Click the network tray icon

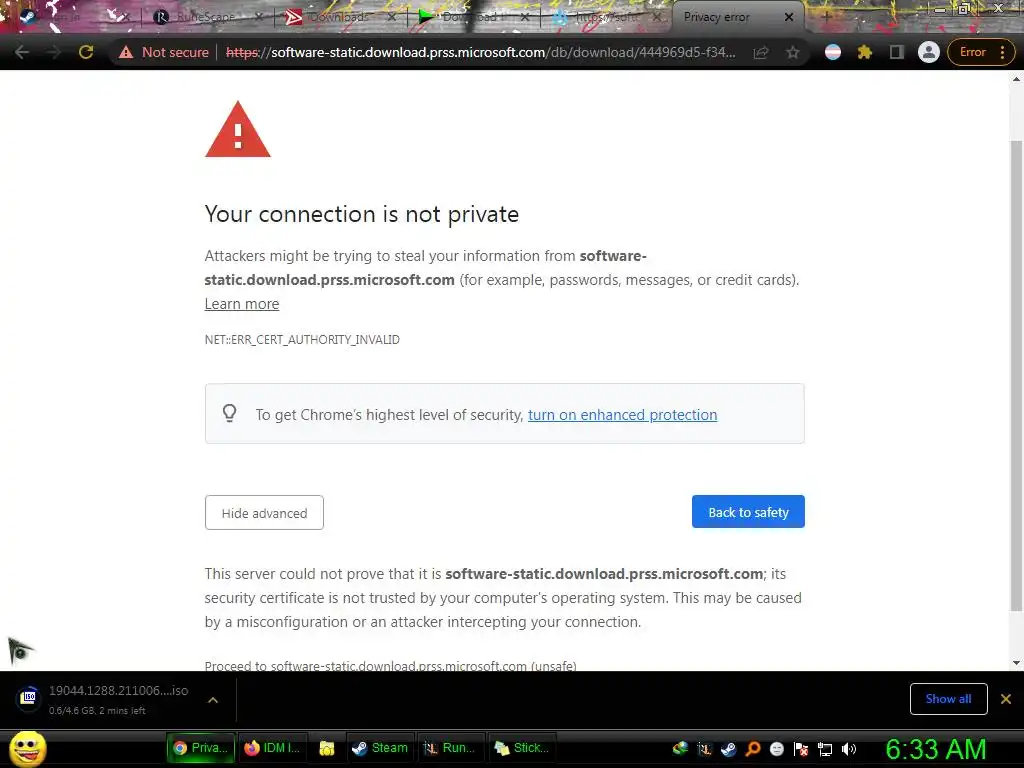click(825, 749)
